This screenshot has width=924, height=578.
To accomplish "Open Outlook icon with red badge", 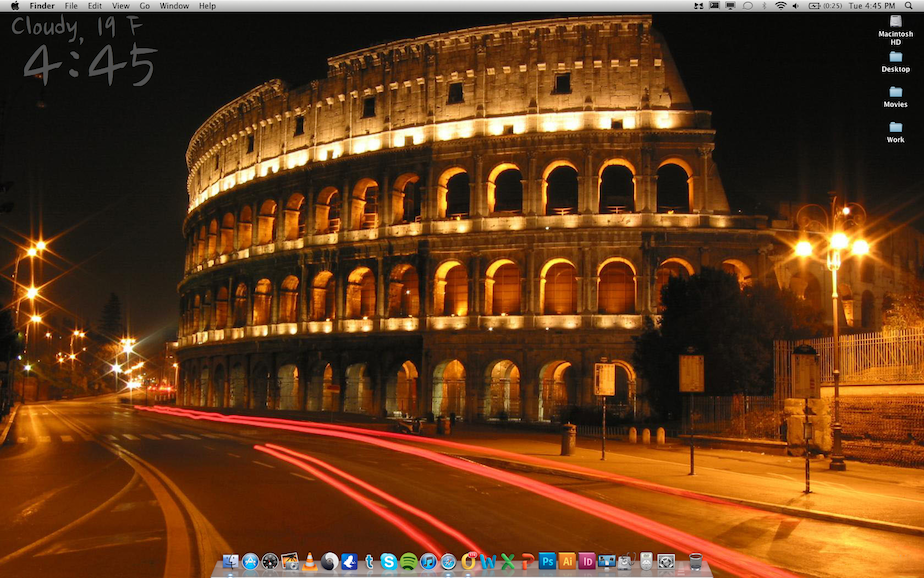I will coord(468,561).
